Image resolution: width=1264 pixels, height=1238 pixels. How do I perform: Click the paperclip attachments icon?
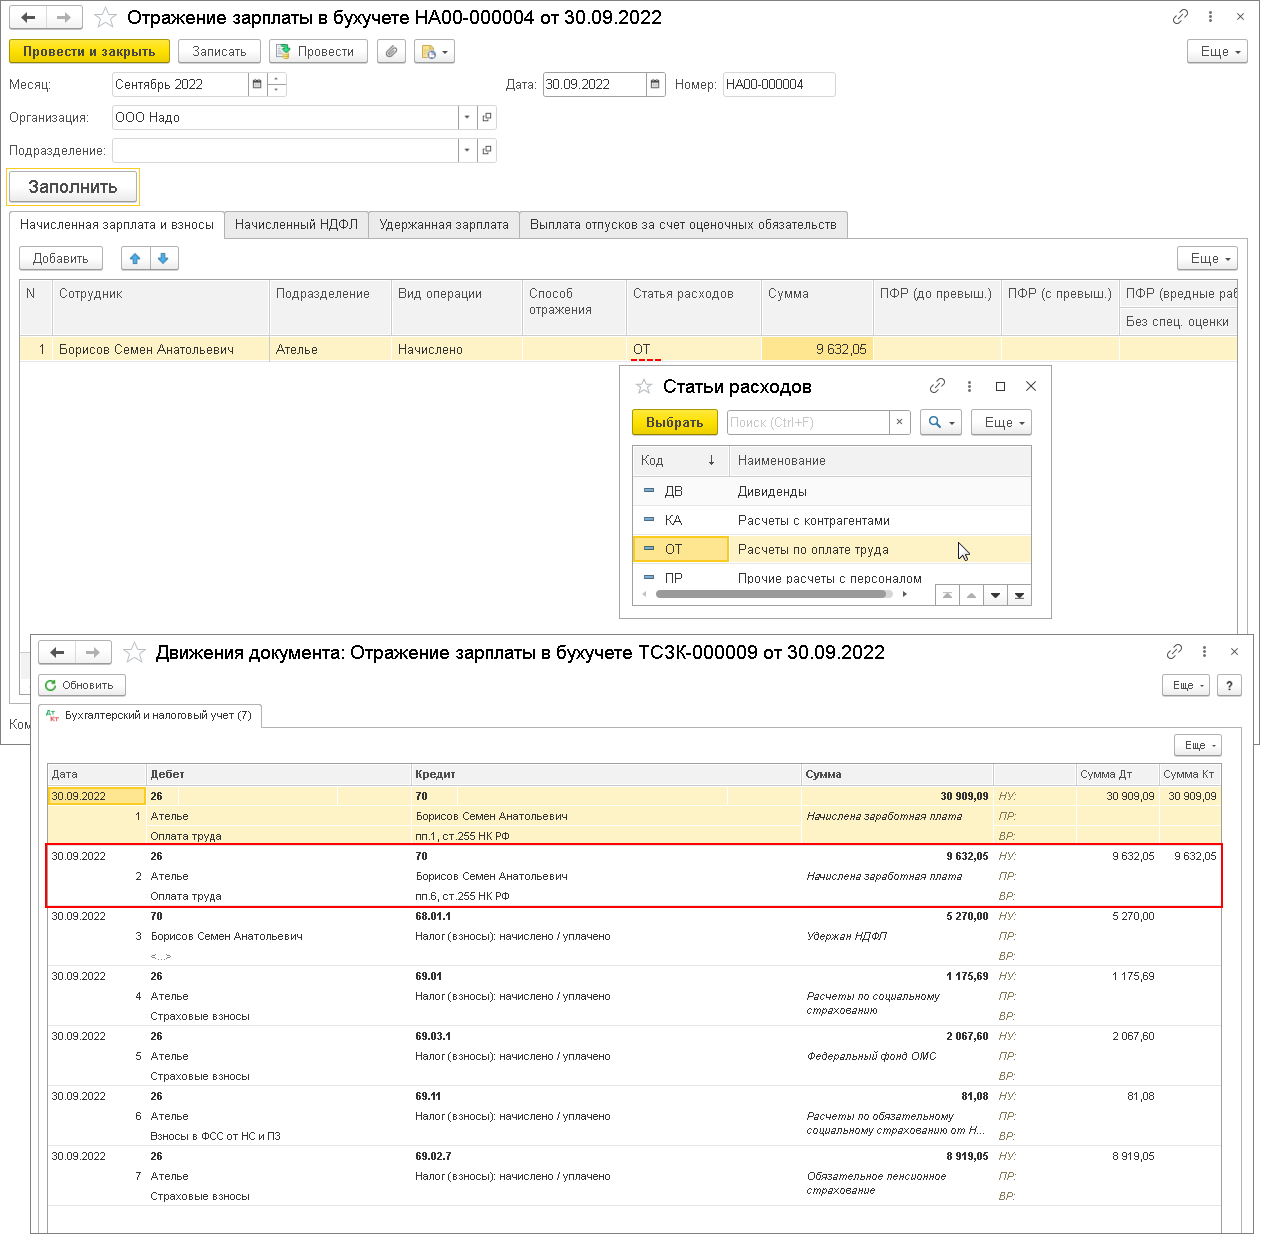391,51
